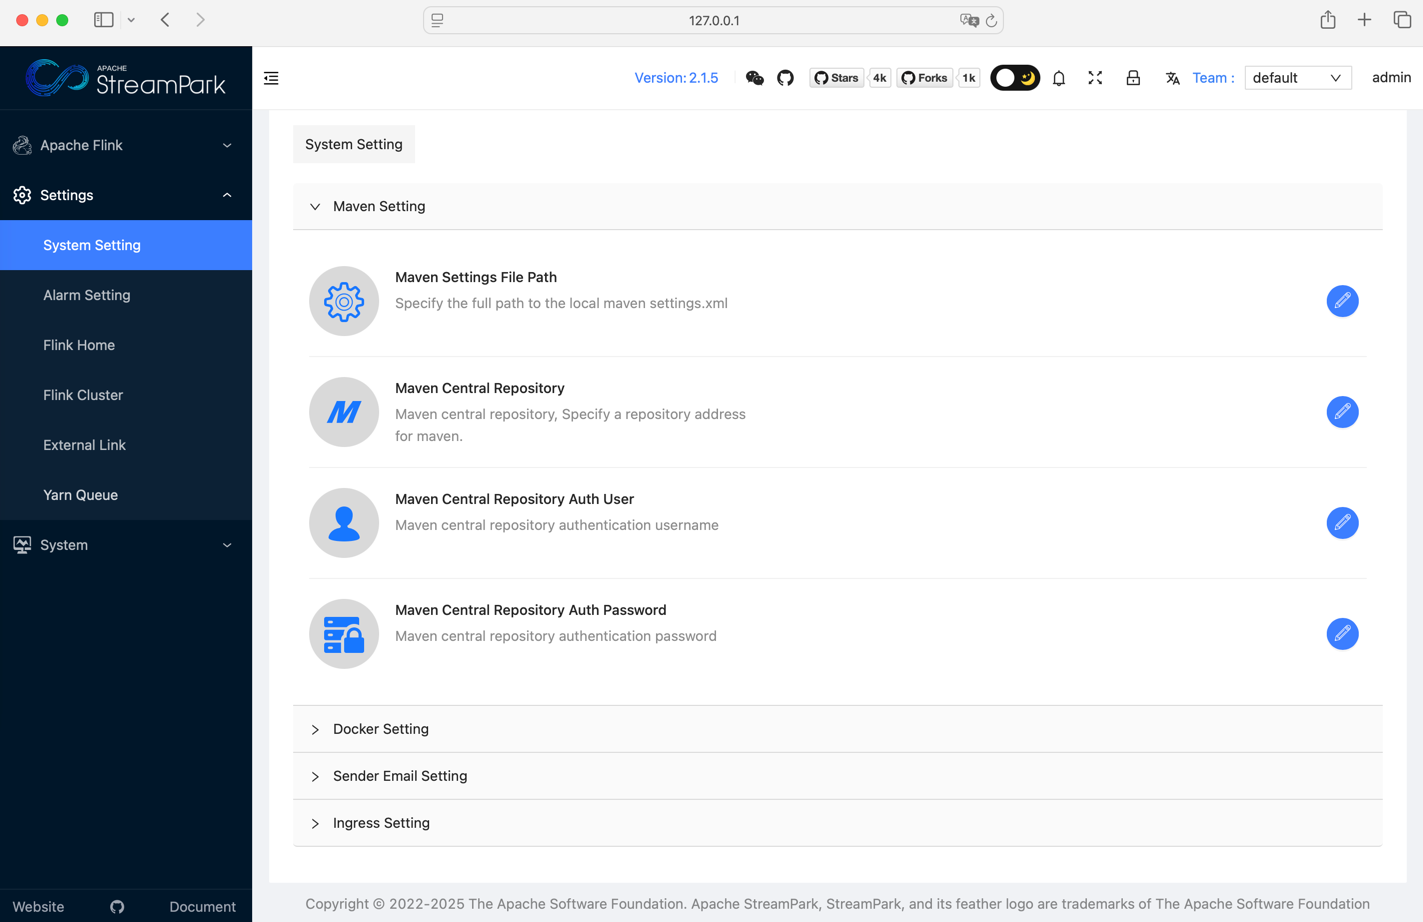Toggle dark mode switch
This screenshot has width=1423, height=922.
click(x=1015, y=78)
